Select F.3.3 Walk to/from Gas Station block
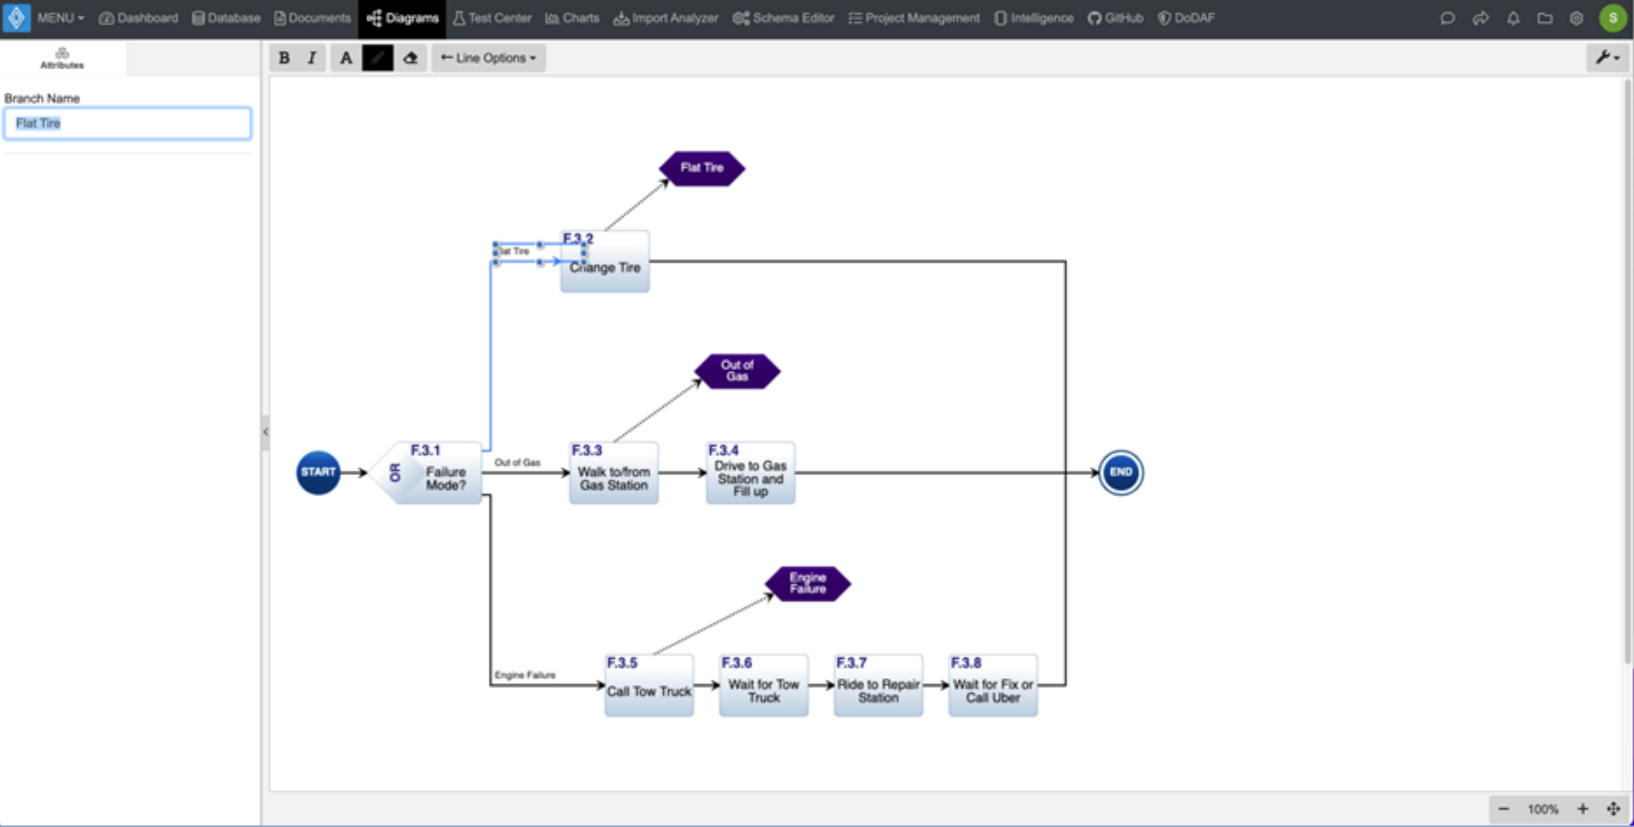1634x827 pixels. (x=614, y=473)
